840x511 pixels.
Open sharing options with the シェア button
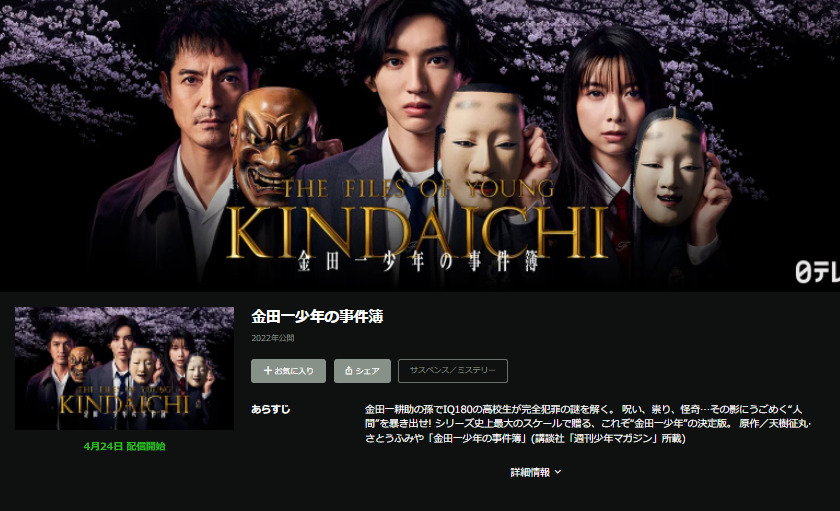(362, 371)
